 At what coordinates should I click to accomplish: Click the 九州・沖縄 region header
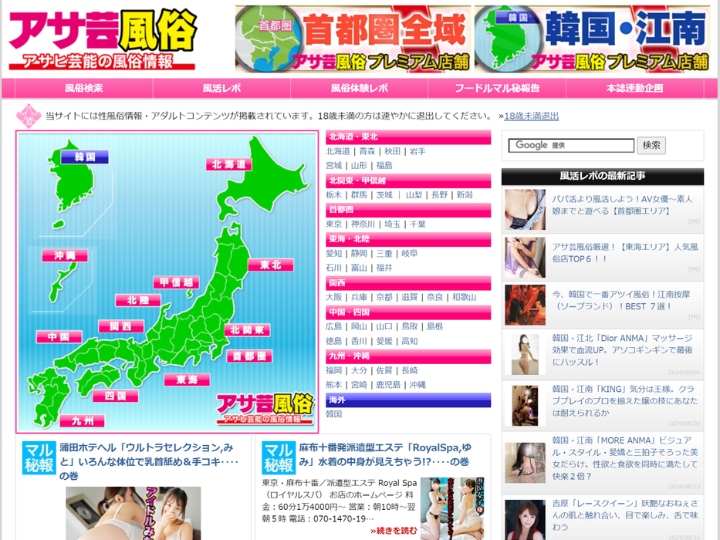(408, 356)
